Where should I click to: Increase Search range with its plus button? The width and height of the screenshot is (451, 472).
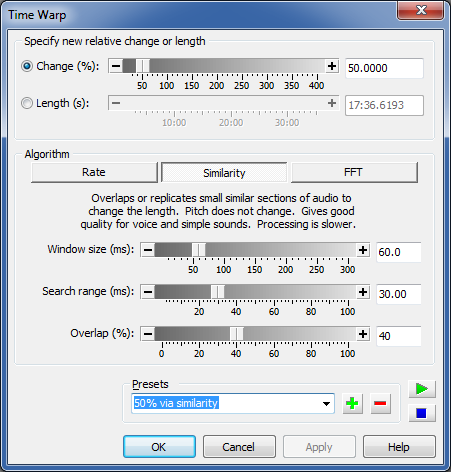tap(363, 292)
